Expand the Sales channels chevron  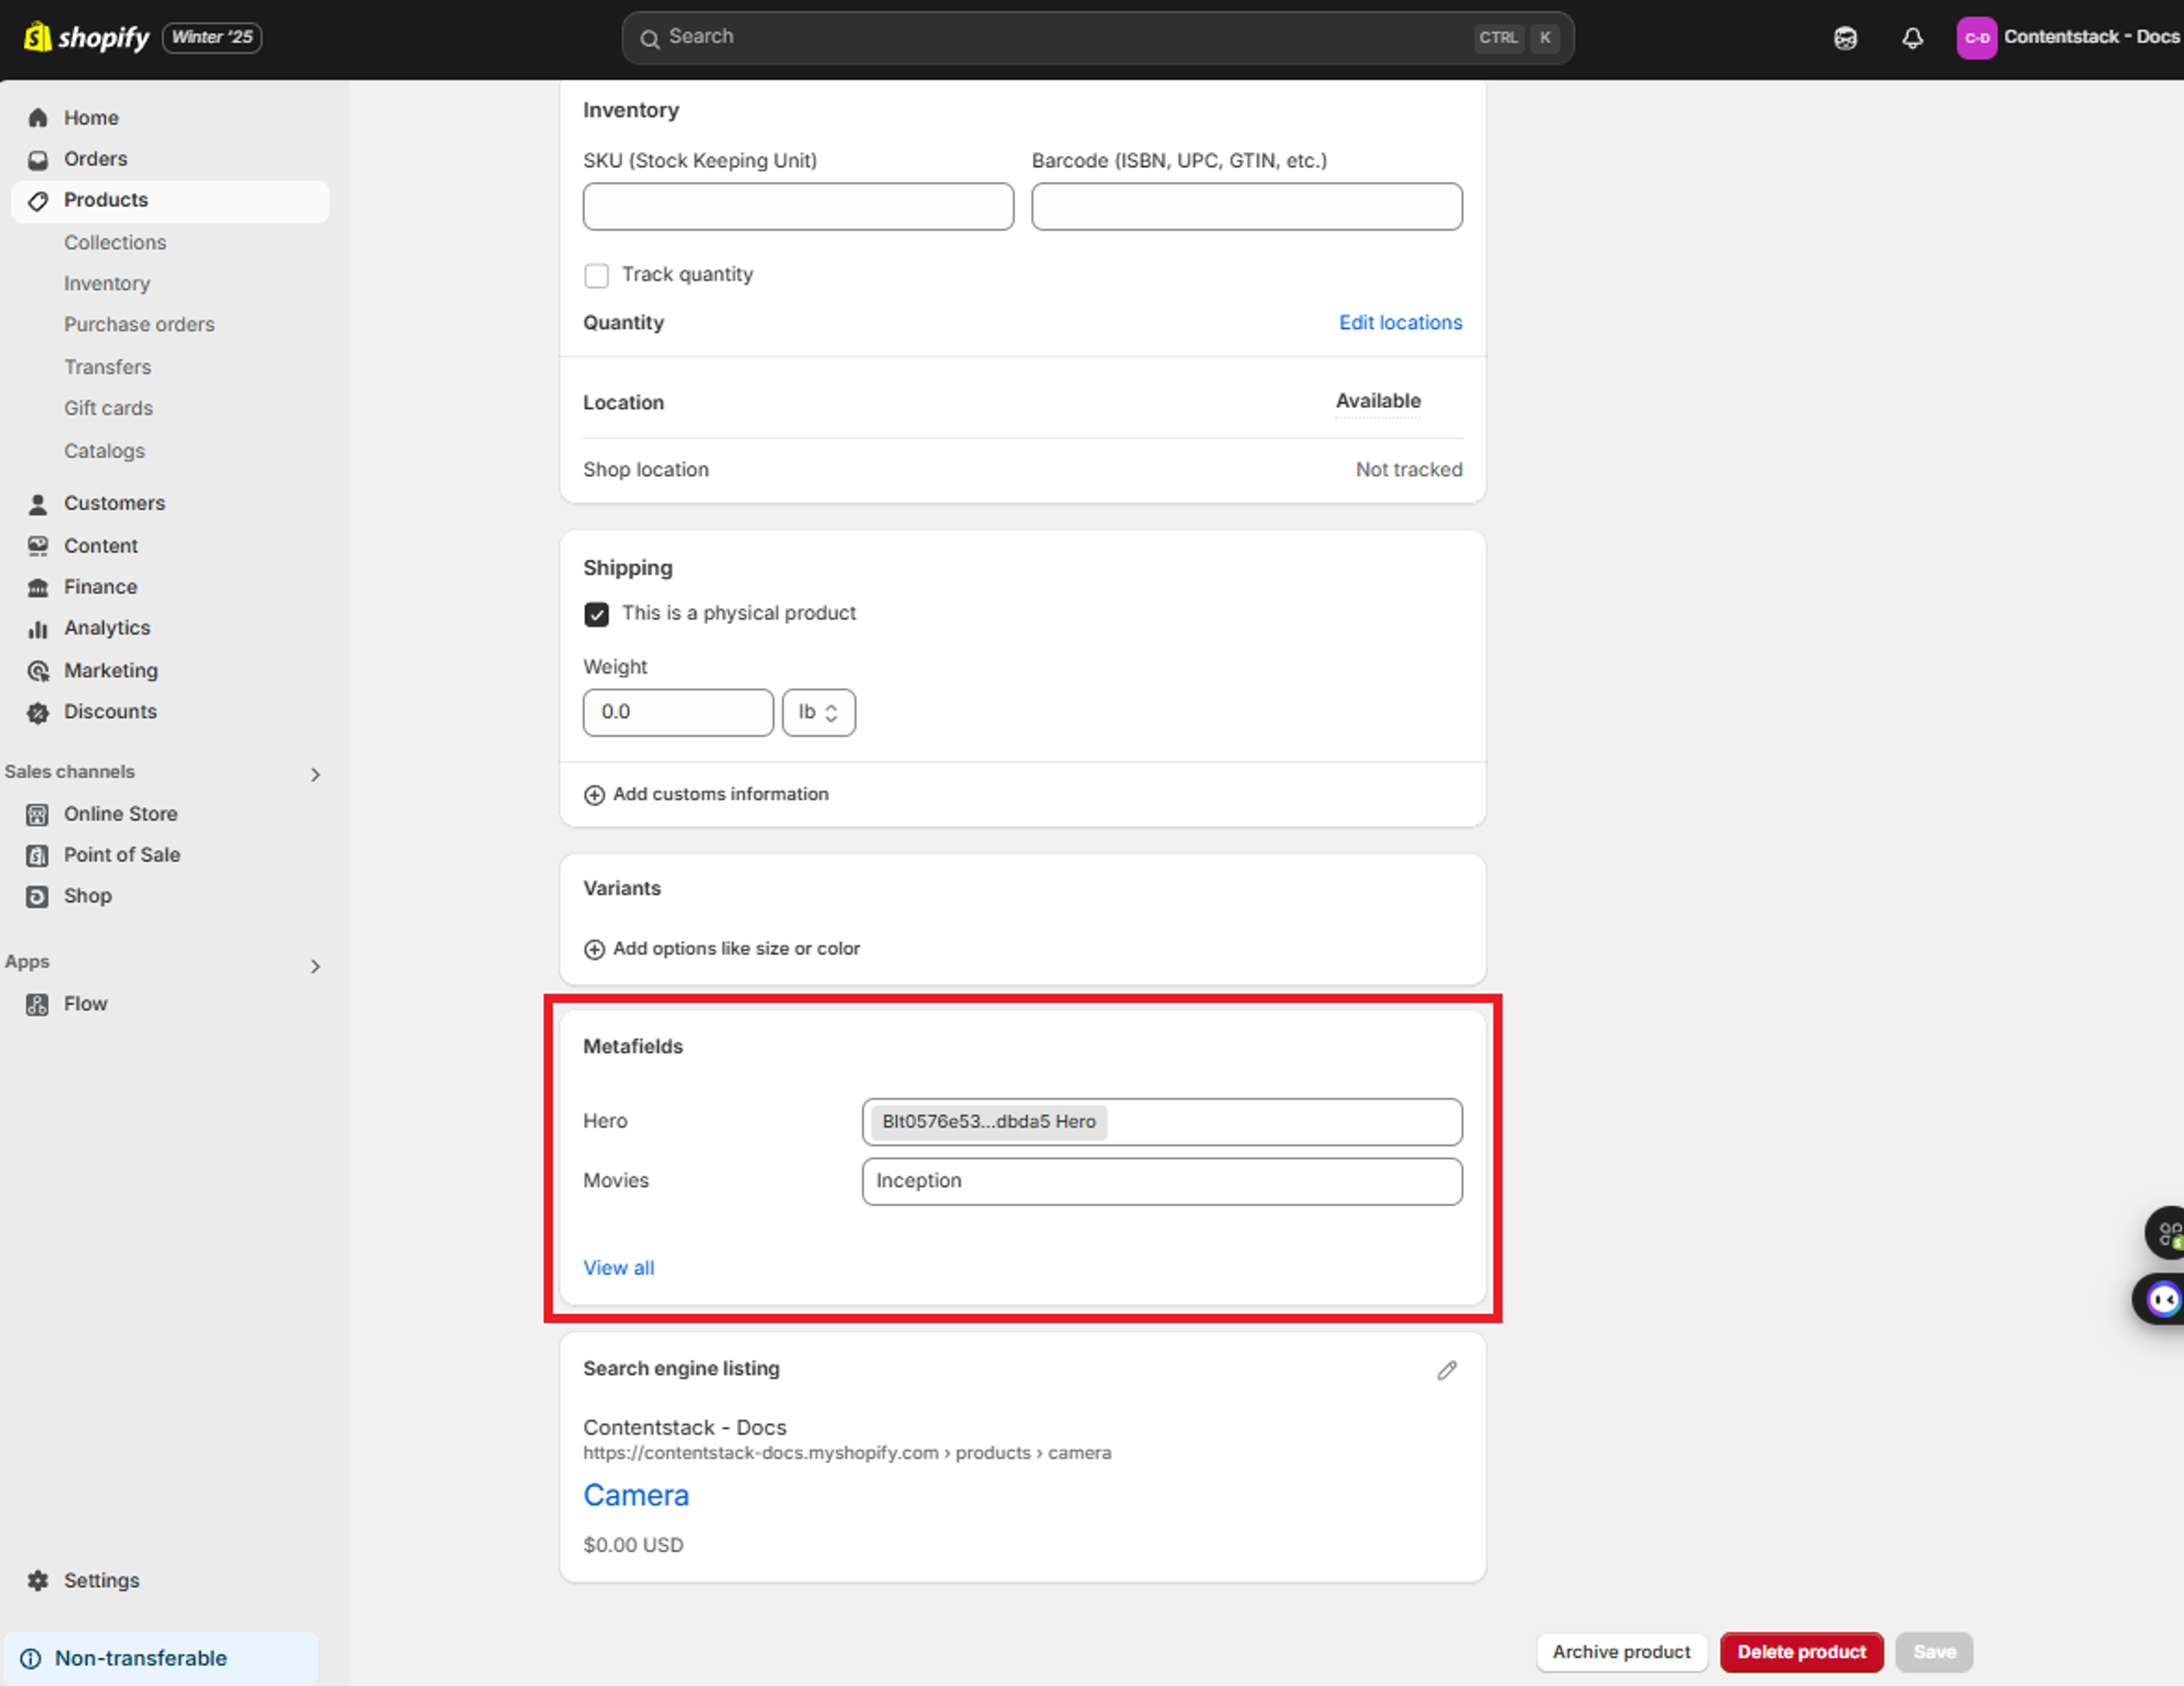[x=315, y=775]
